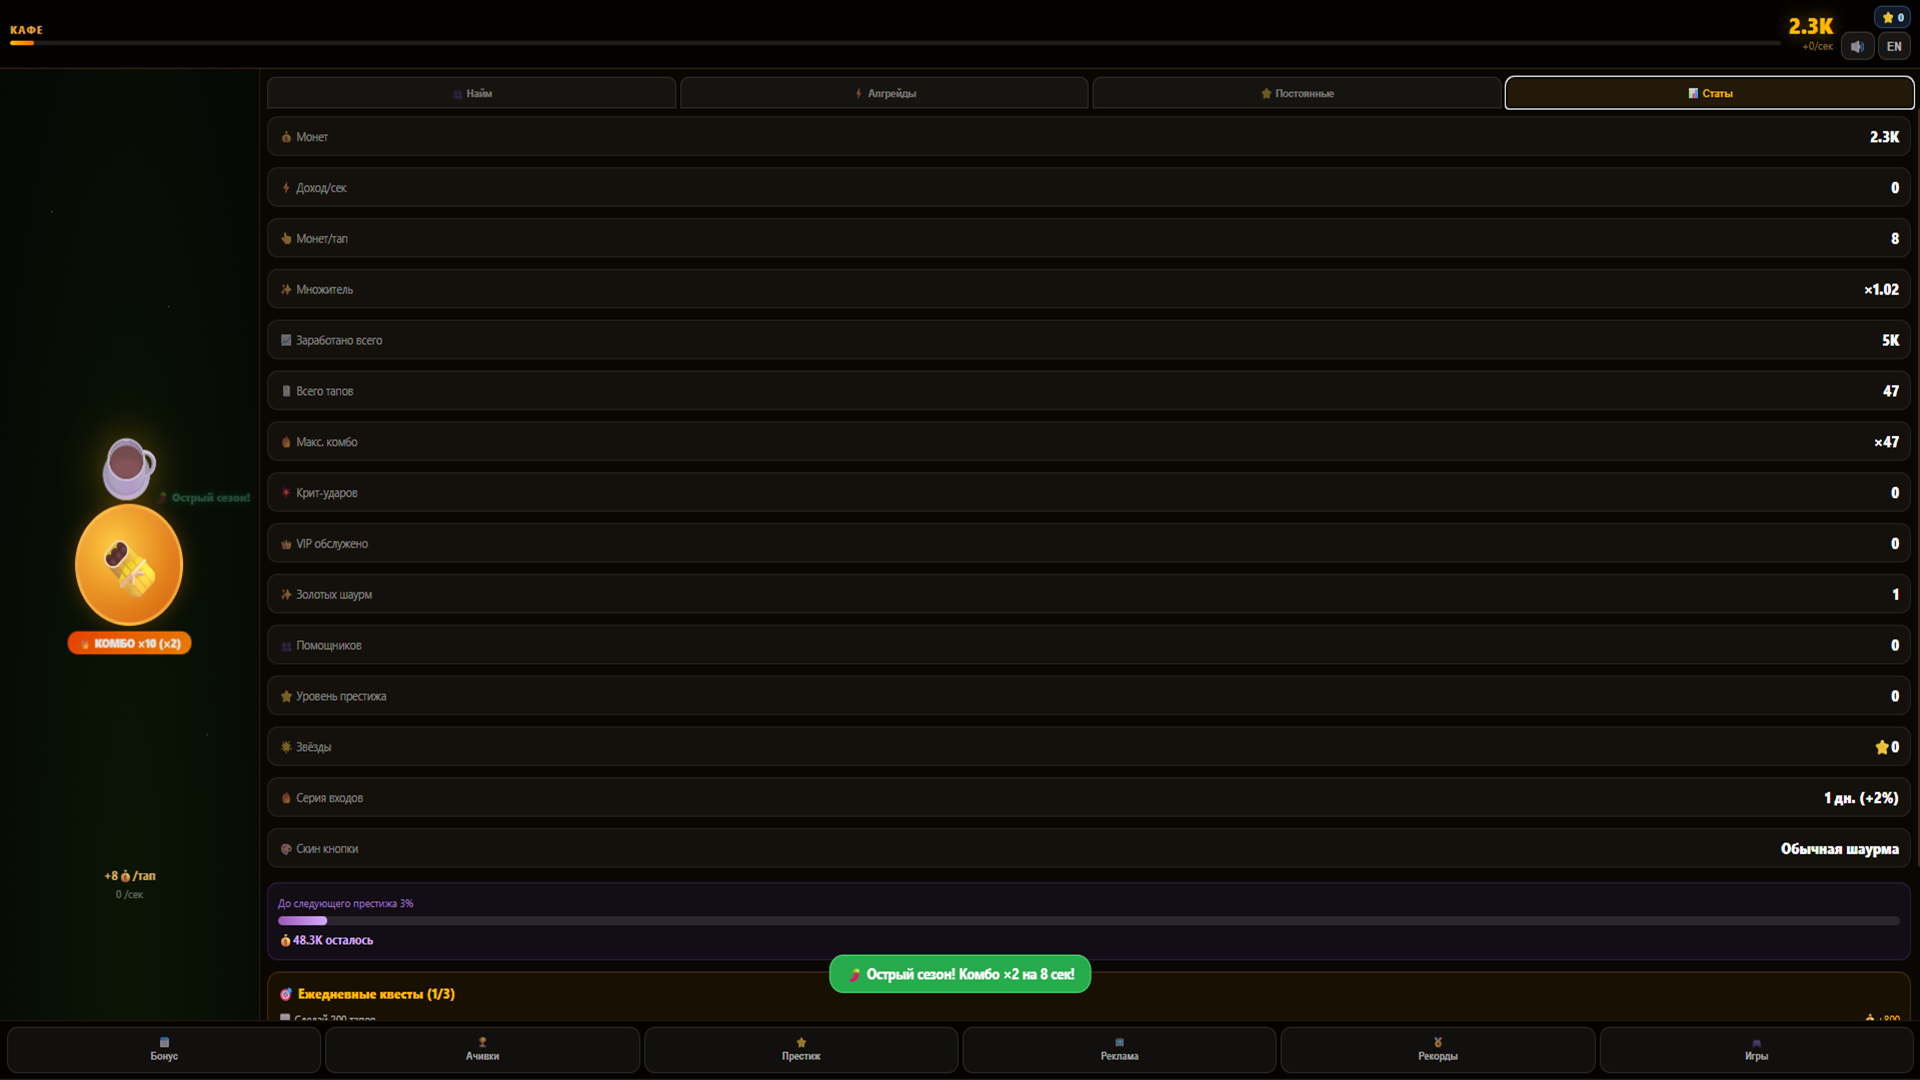The width and height of the screenshot is (1920, 1080).
Task: Click the Ежедневные квесты (1/3) header
Action: click(376, 994)
